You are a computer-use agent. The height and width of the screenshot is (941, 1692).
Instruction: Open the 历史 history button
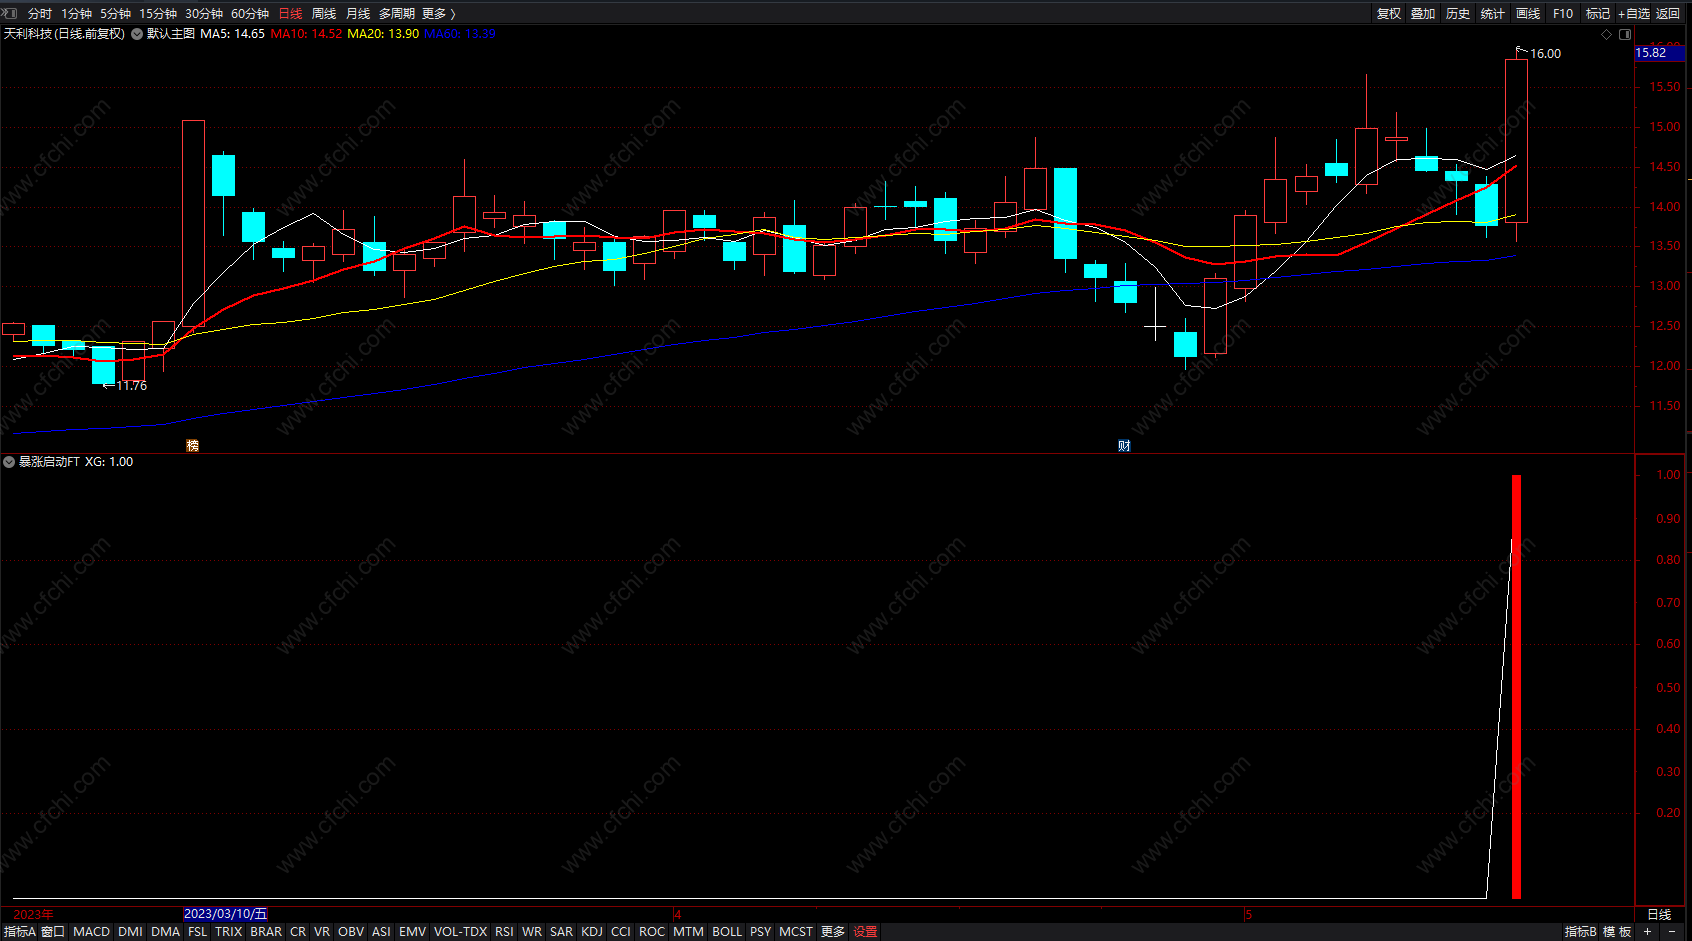point(1458,14)
